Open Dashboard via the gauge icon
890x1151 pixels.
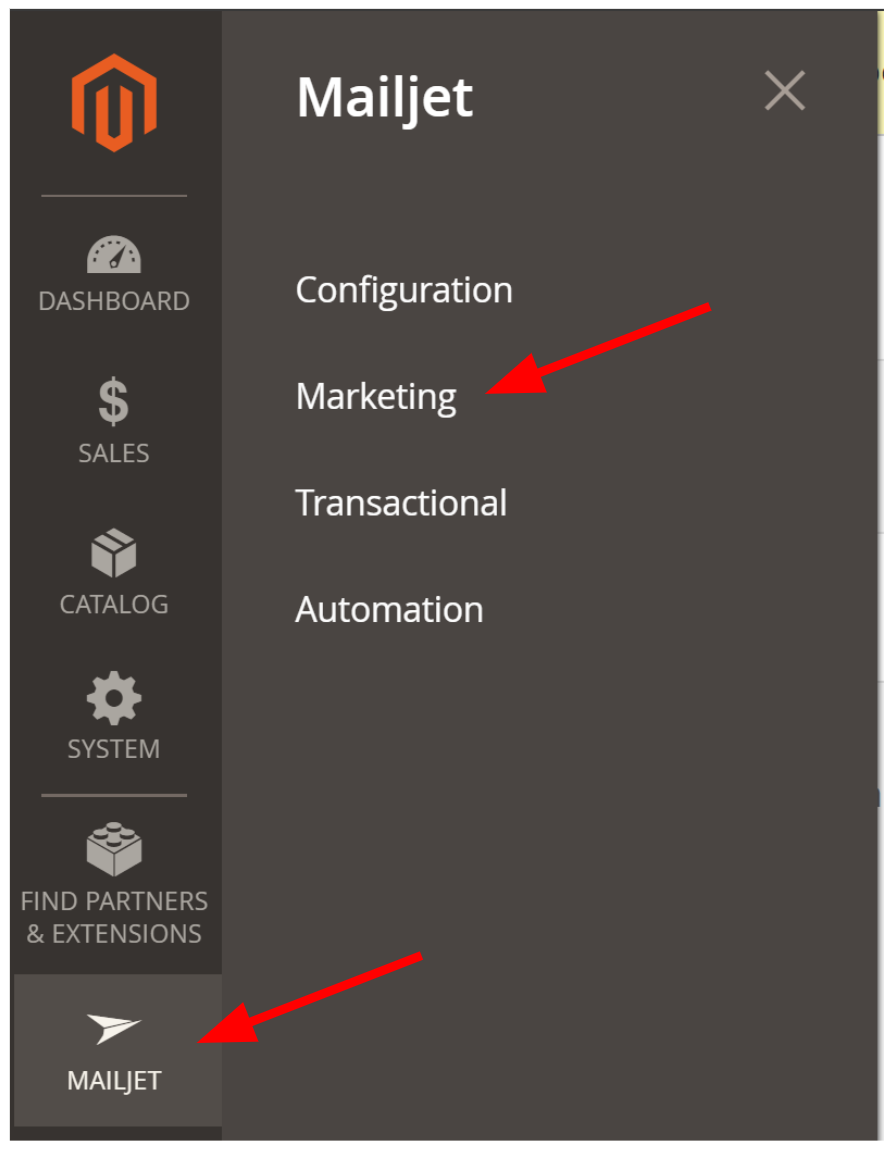tap(114, 254)
